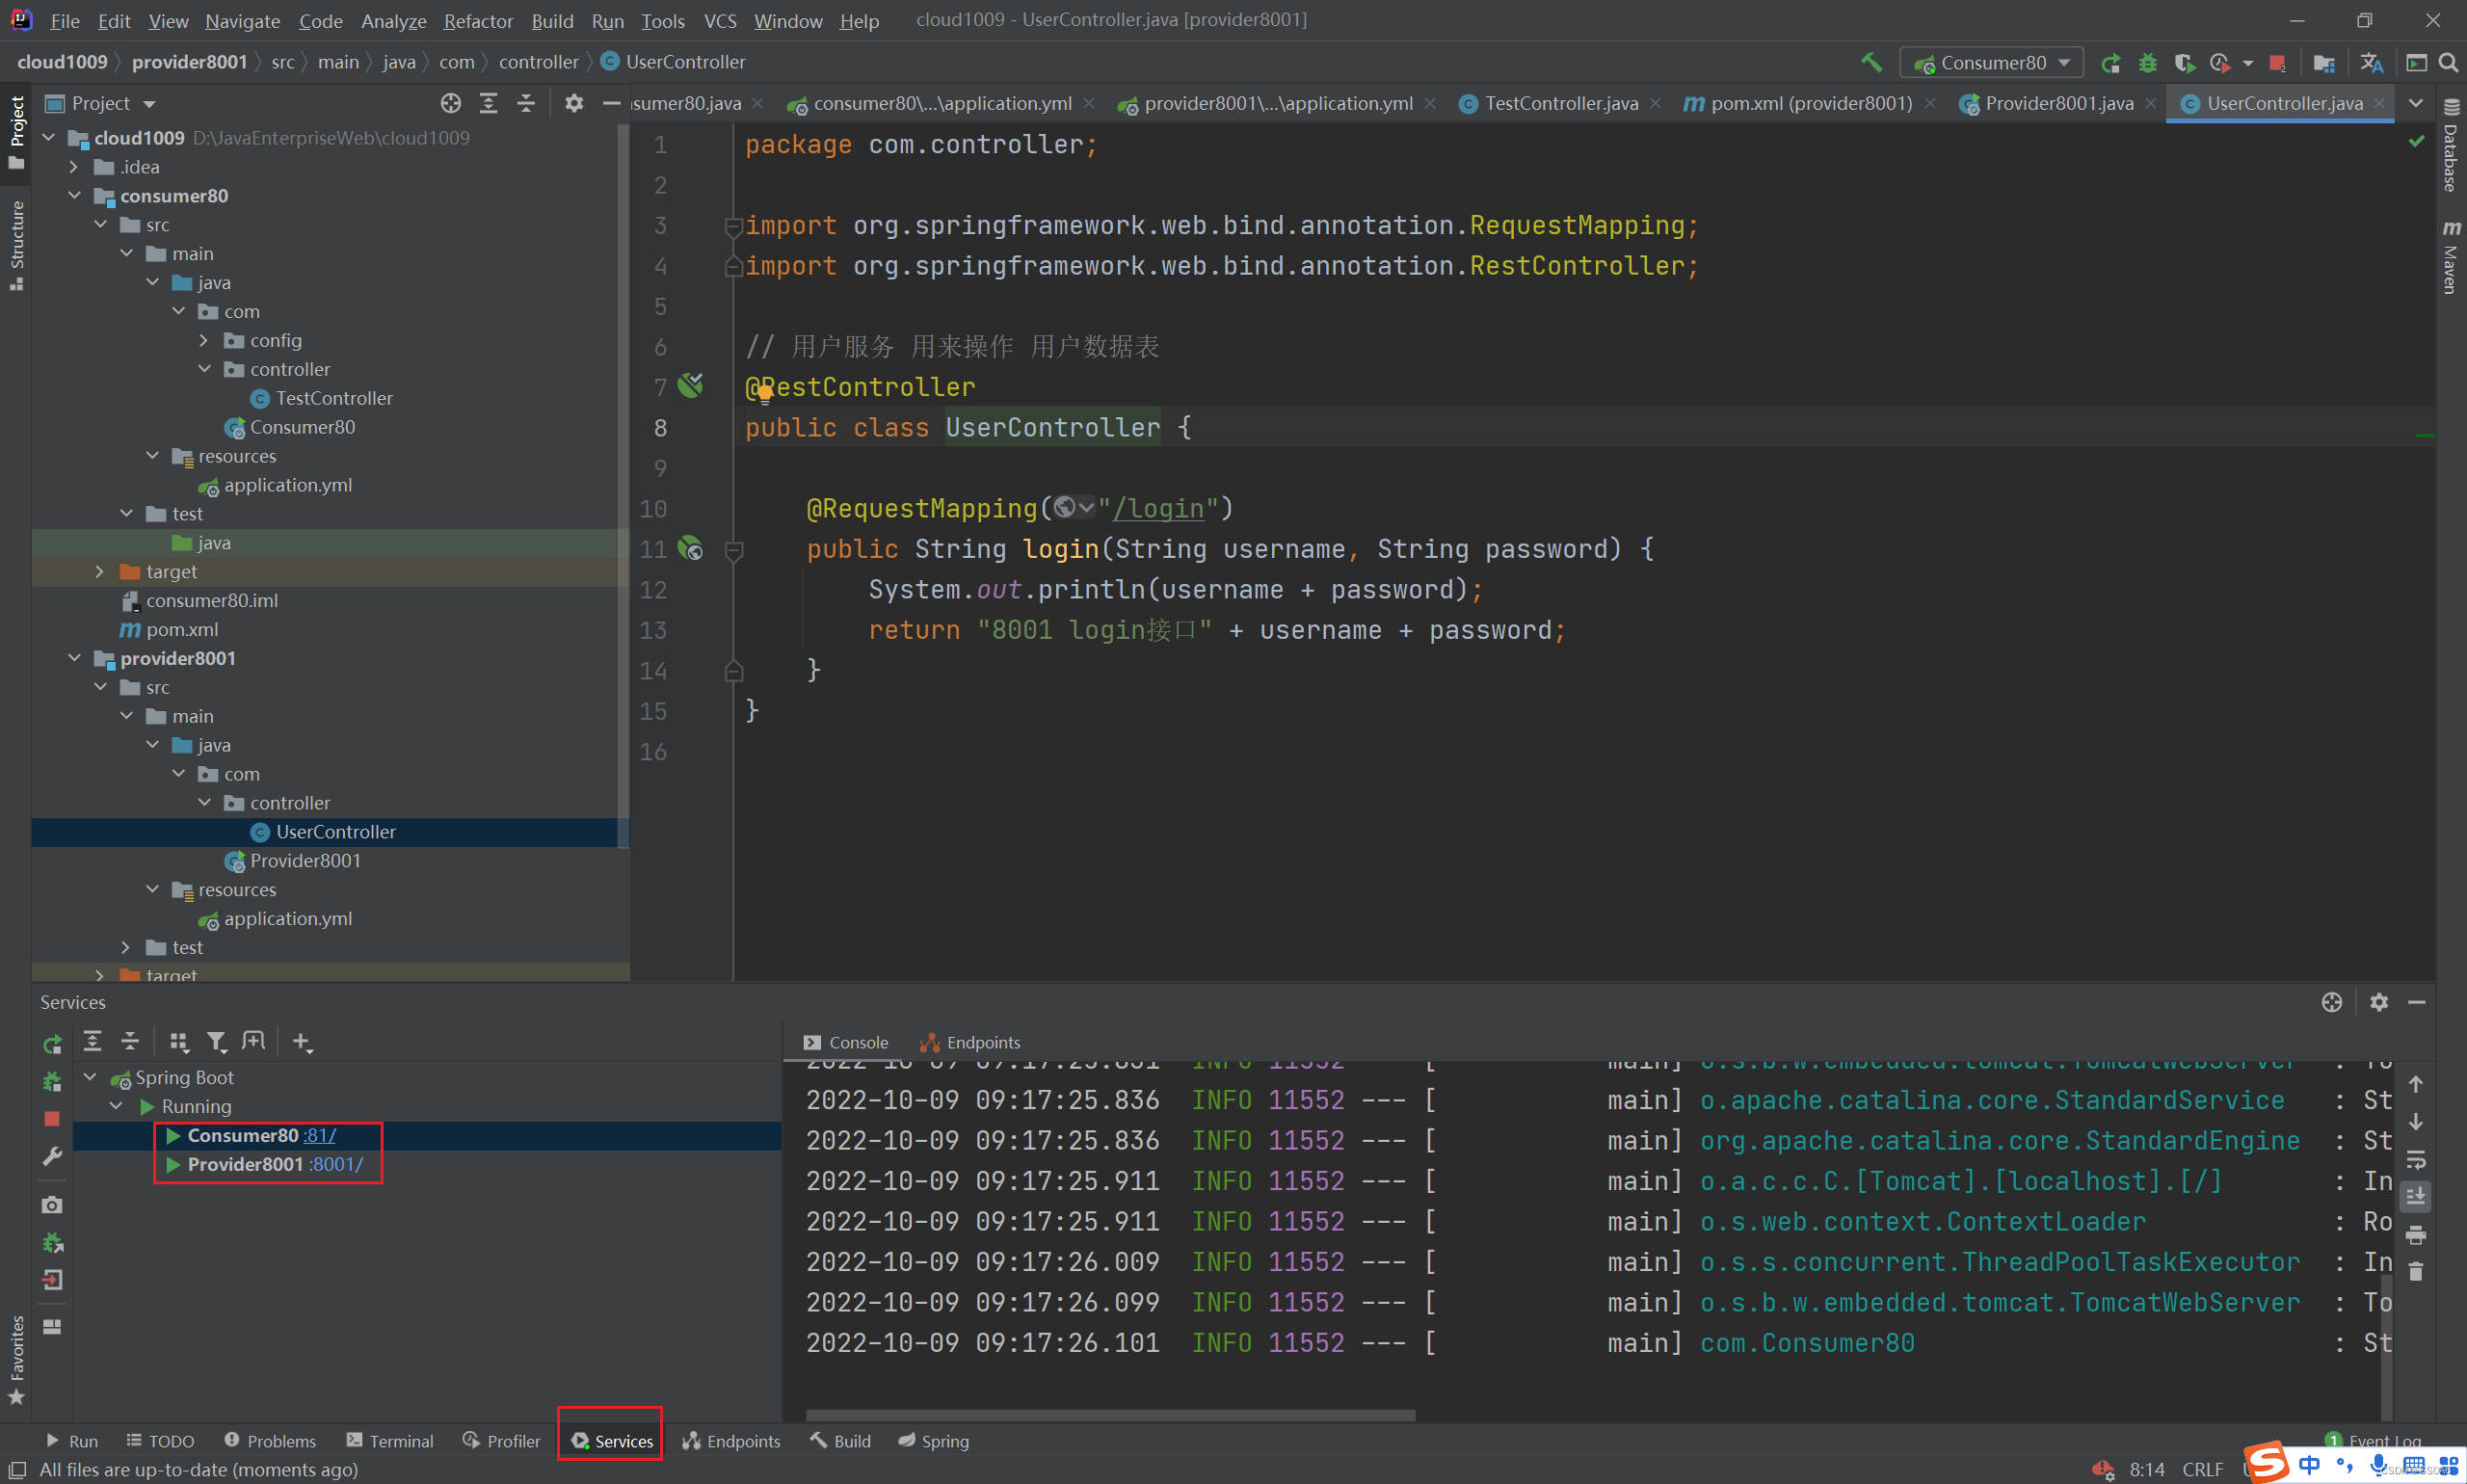This screenshot has height=1484, width=2467.
Task: Toggle scroll to end of console
Action: (2416, 1197)
